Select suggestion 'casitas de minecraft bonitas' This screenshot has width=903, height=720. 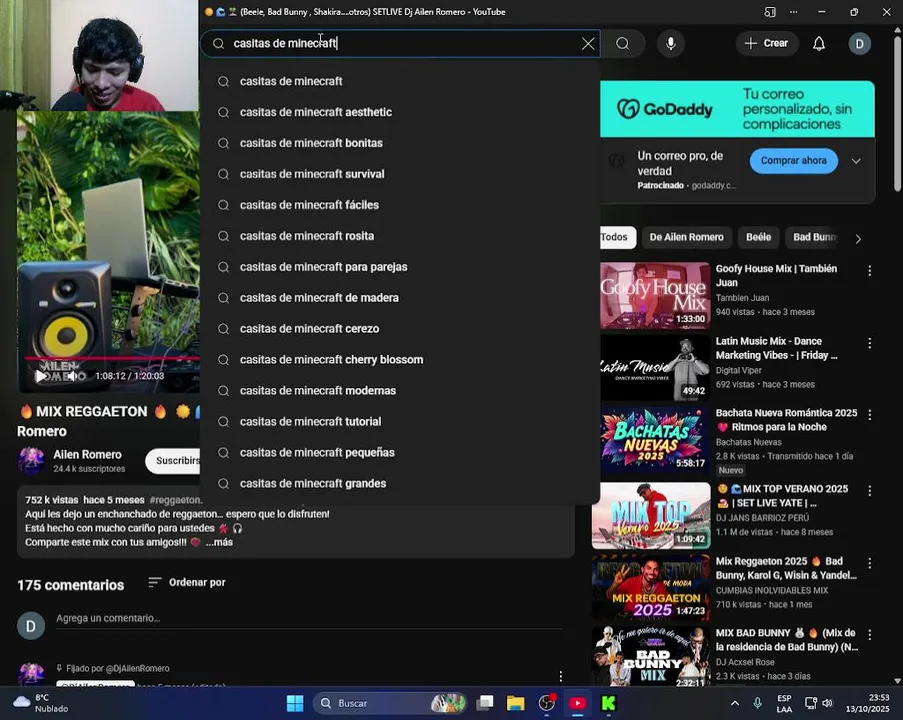[x=400, y=143]
